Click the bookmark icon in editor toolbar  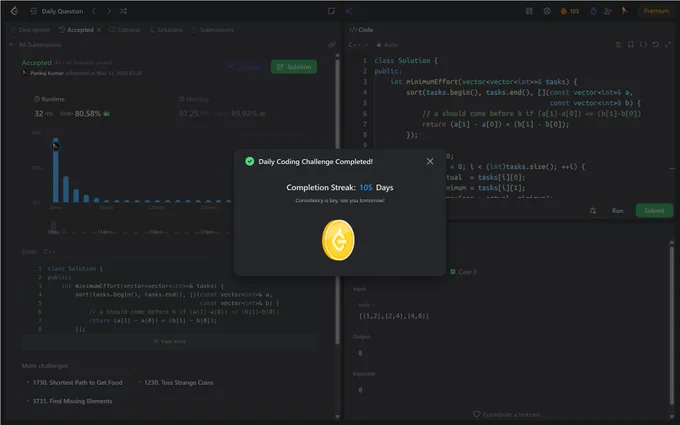point(631,45)
